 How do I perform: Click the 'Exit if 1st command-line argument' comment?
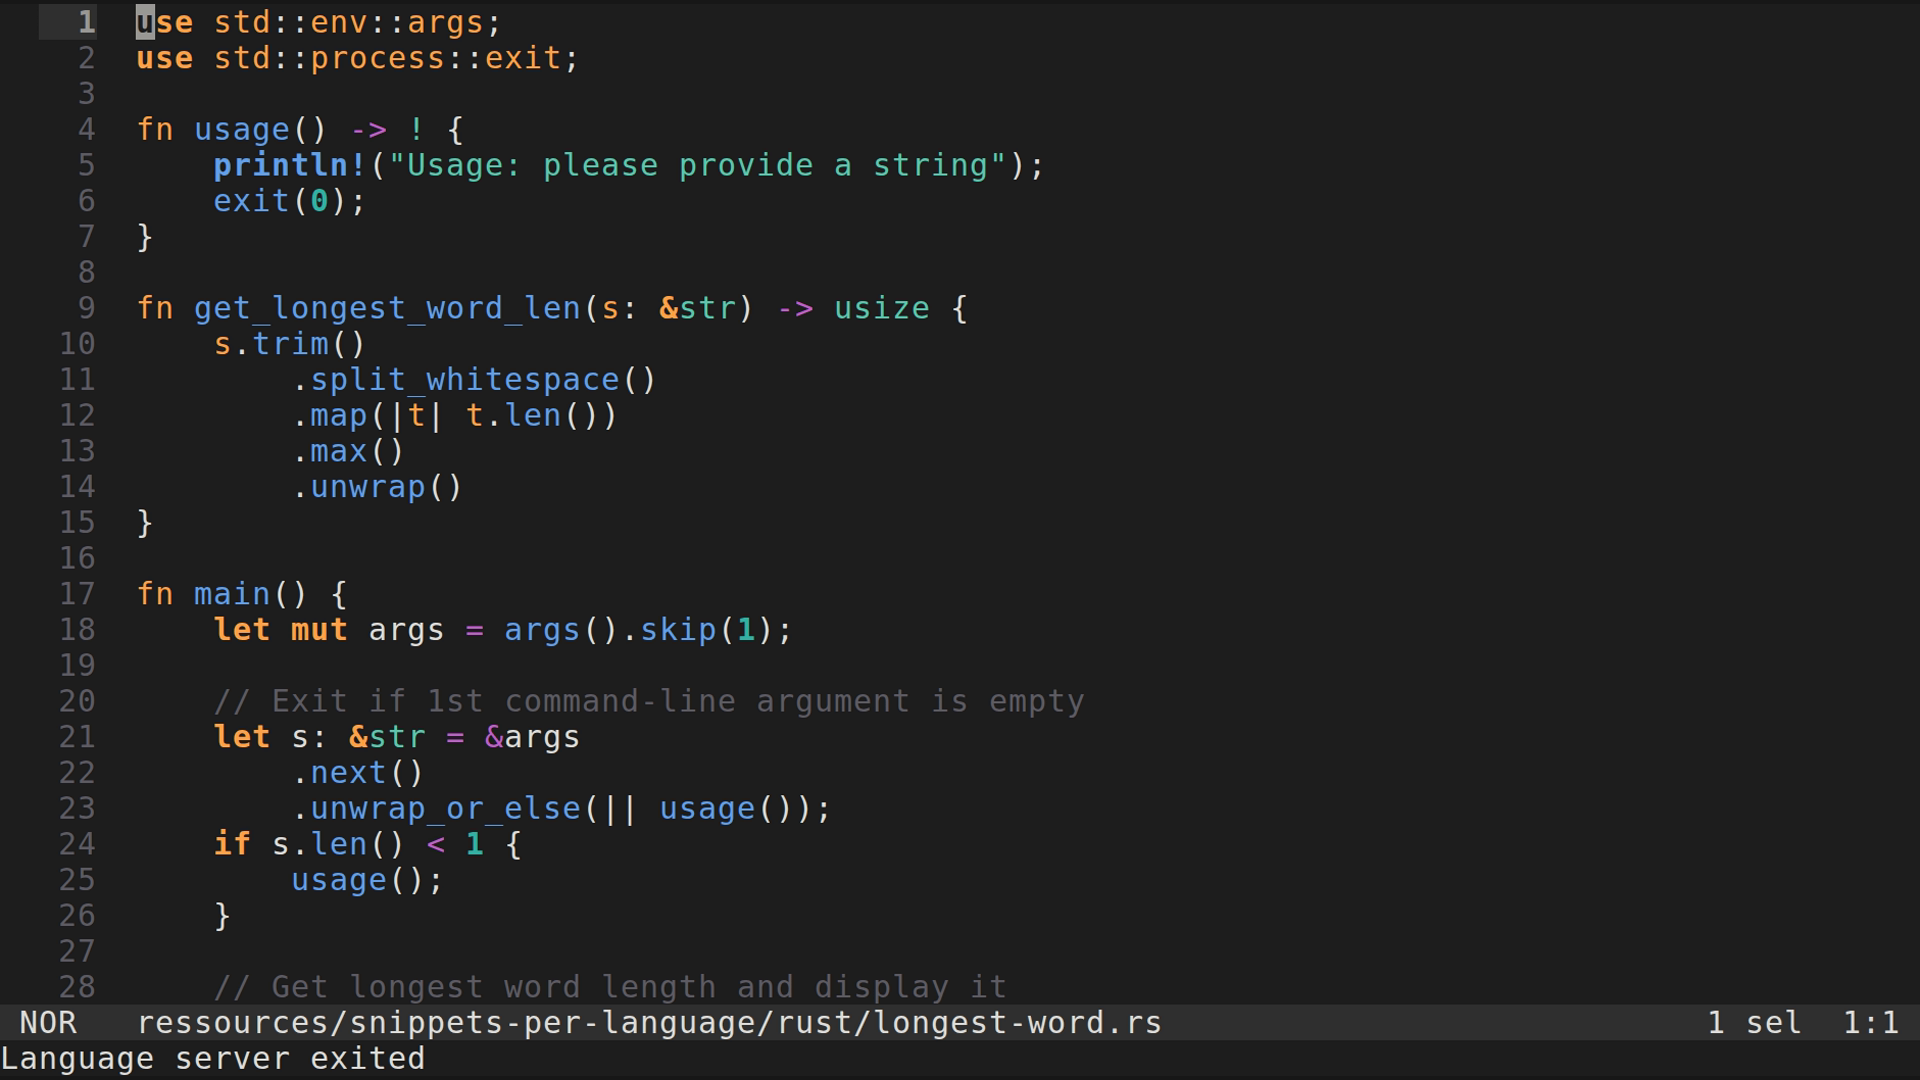648,701
